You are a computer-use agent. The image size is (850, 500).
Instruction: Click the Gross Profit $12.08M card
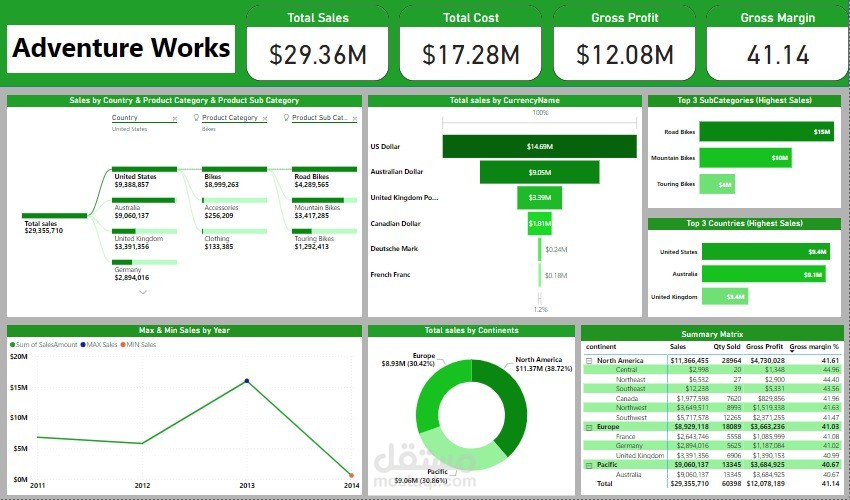pyautogui.click(x=624, y=44)
